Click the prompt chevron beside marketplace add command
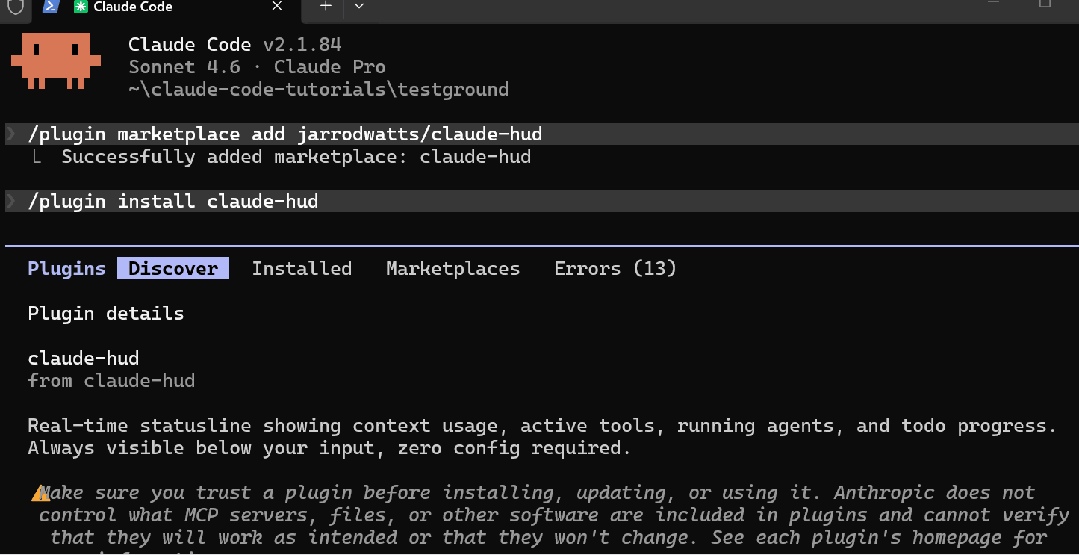This screenshot has width=1079, height=555. [x=11, y=134]
